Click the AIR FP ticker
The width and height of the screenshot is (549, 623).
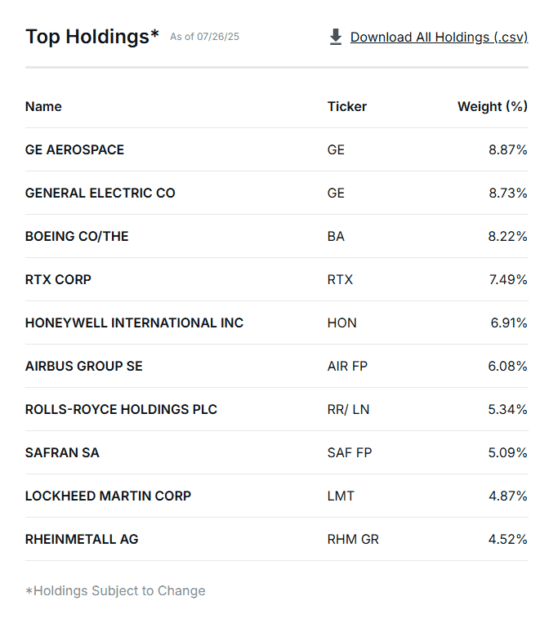point(348,366)
